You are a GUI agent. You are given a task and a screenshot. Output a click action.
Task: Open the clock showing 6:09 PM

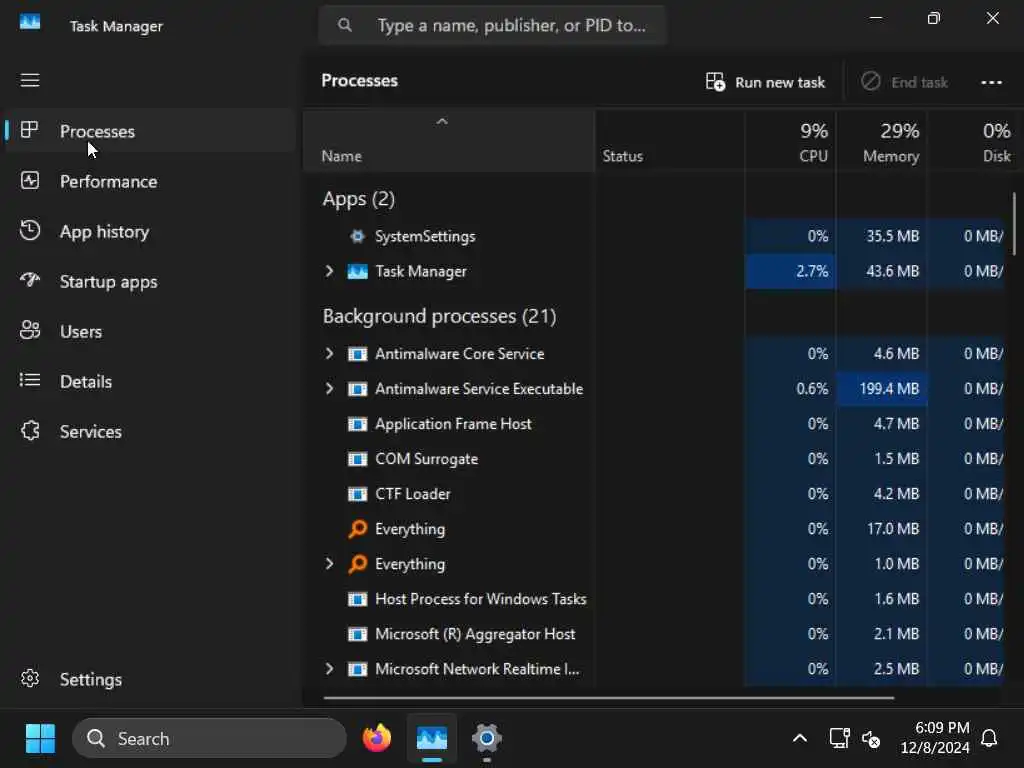click(935, 738)
